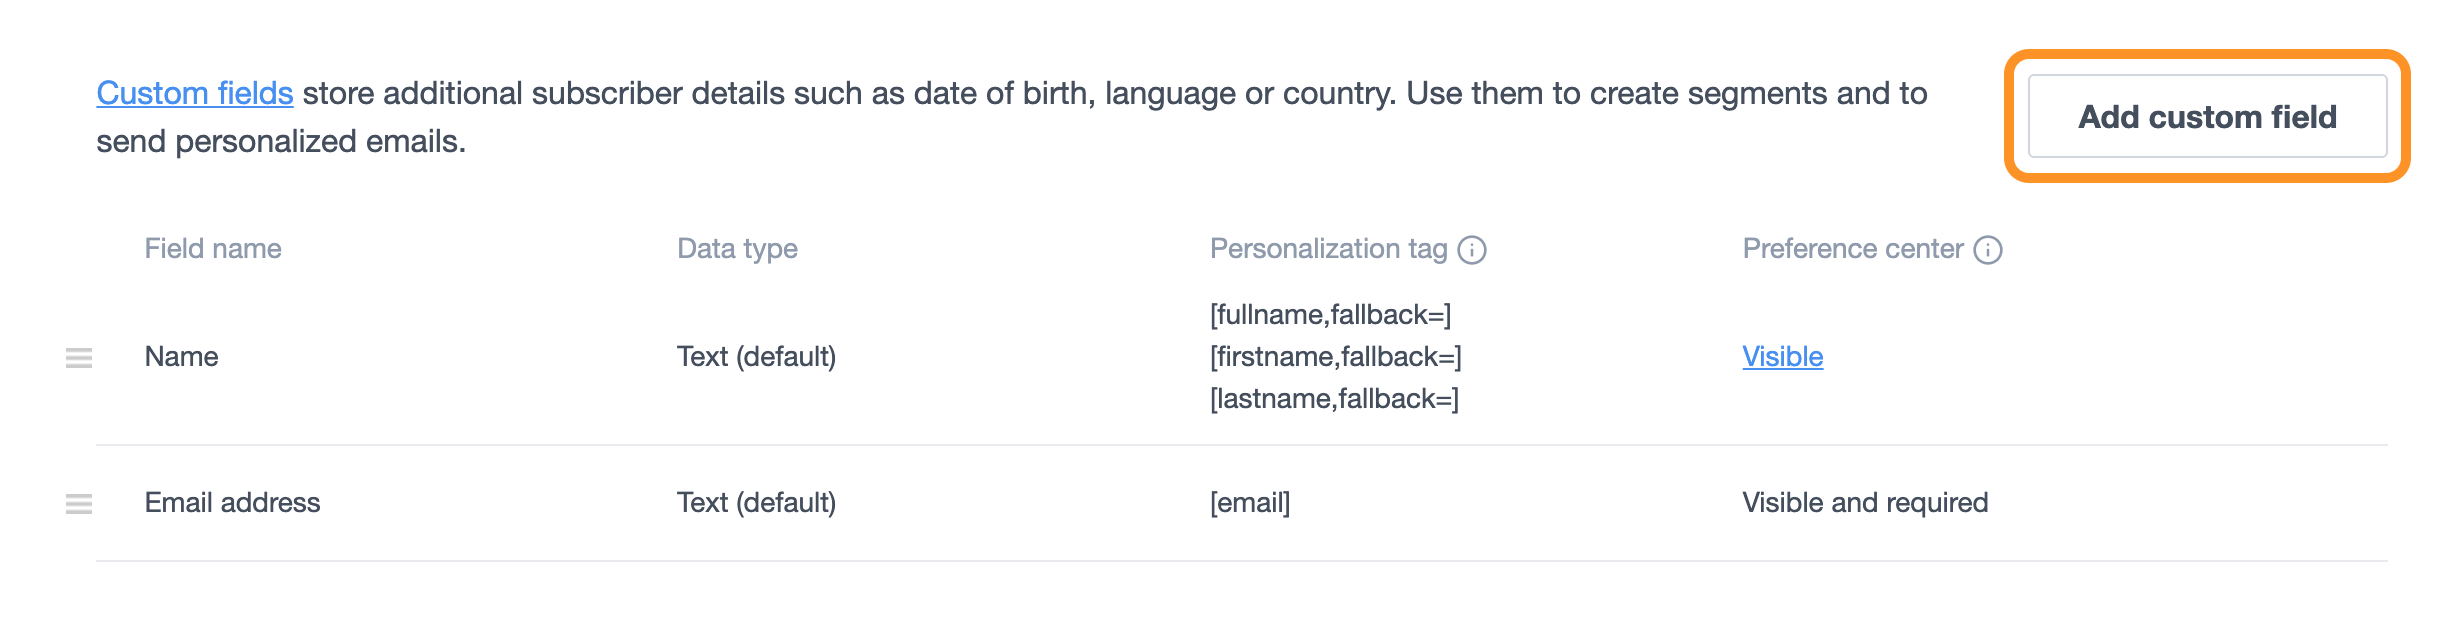Click the Personalization tag column header
The image size is (2456, 638).
[x=1328, y=248]
